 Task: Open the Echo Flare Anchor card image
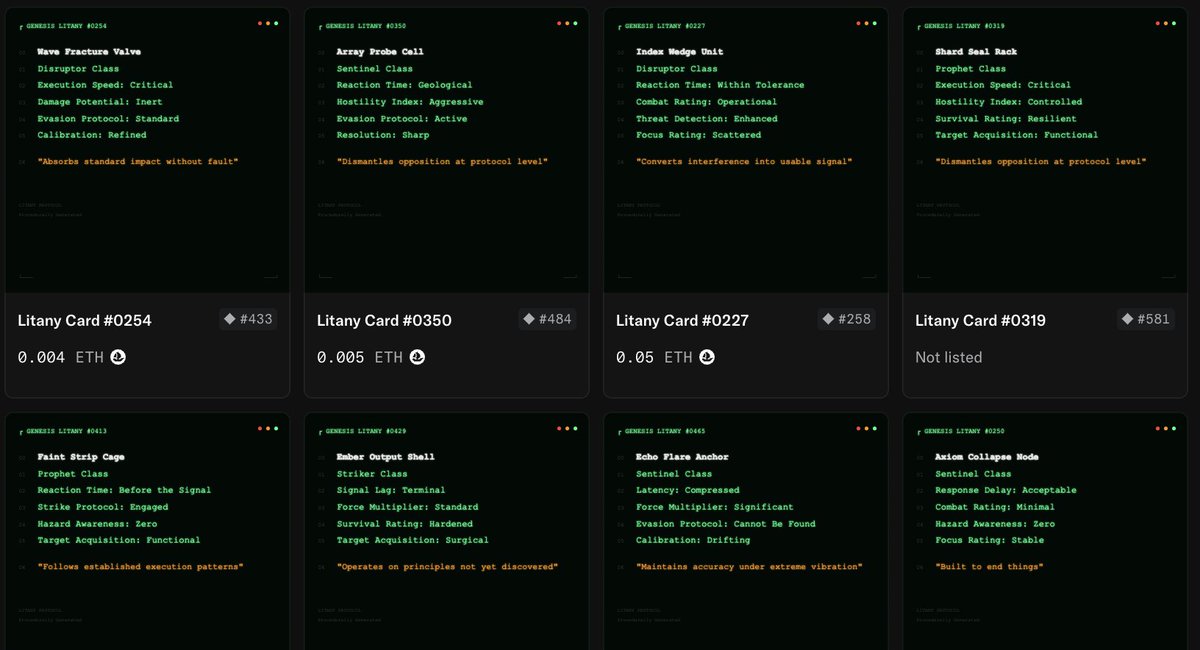click(x=746, y=532)
